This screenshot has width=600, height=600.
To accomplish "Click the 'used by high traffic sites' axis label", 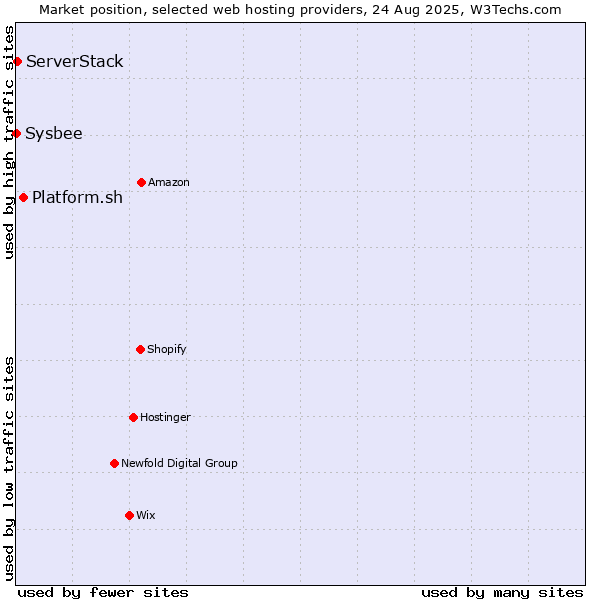I will 9,142.
